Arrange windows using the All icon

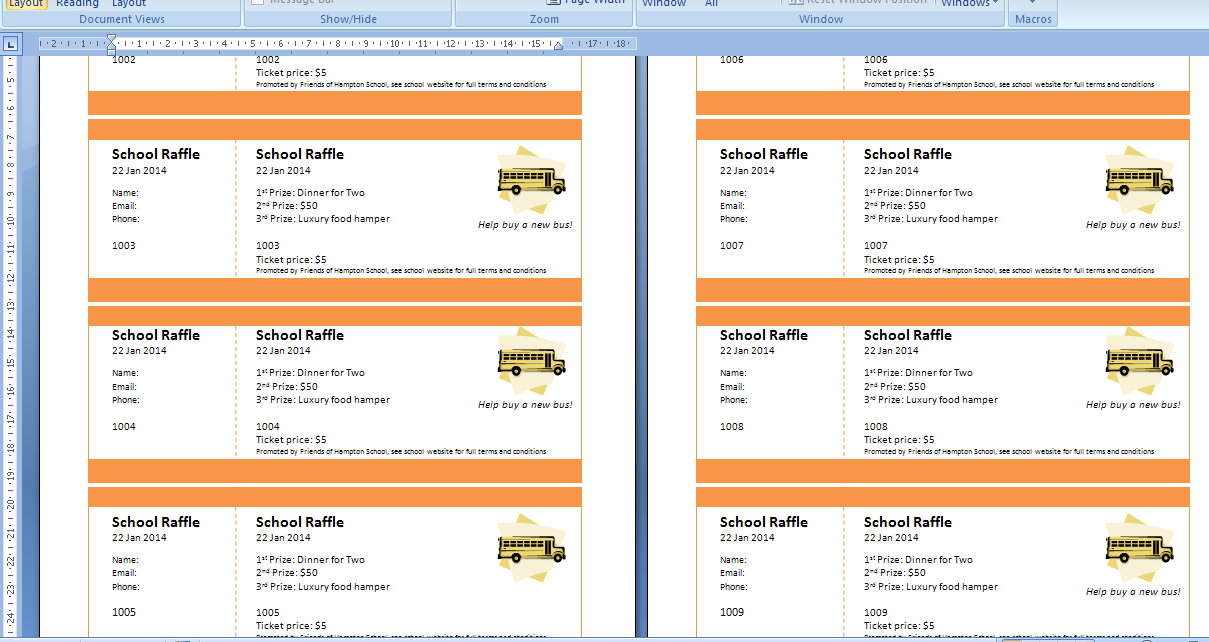pos(711,3)
